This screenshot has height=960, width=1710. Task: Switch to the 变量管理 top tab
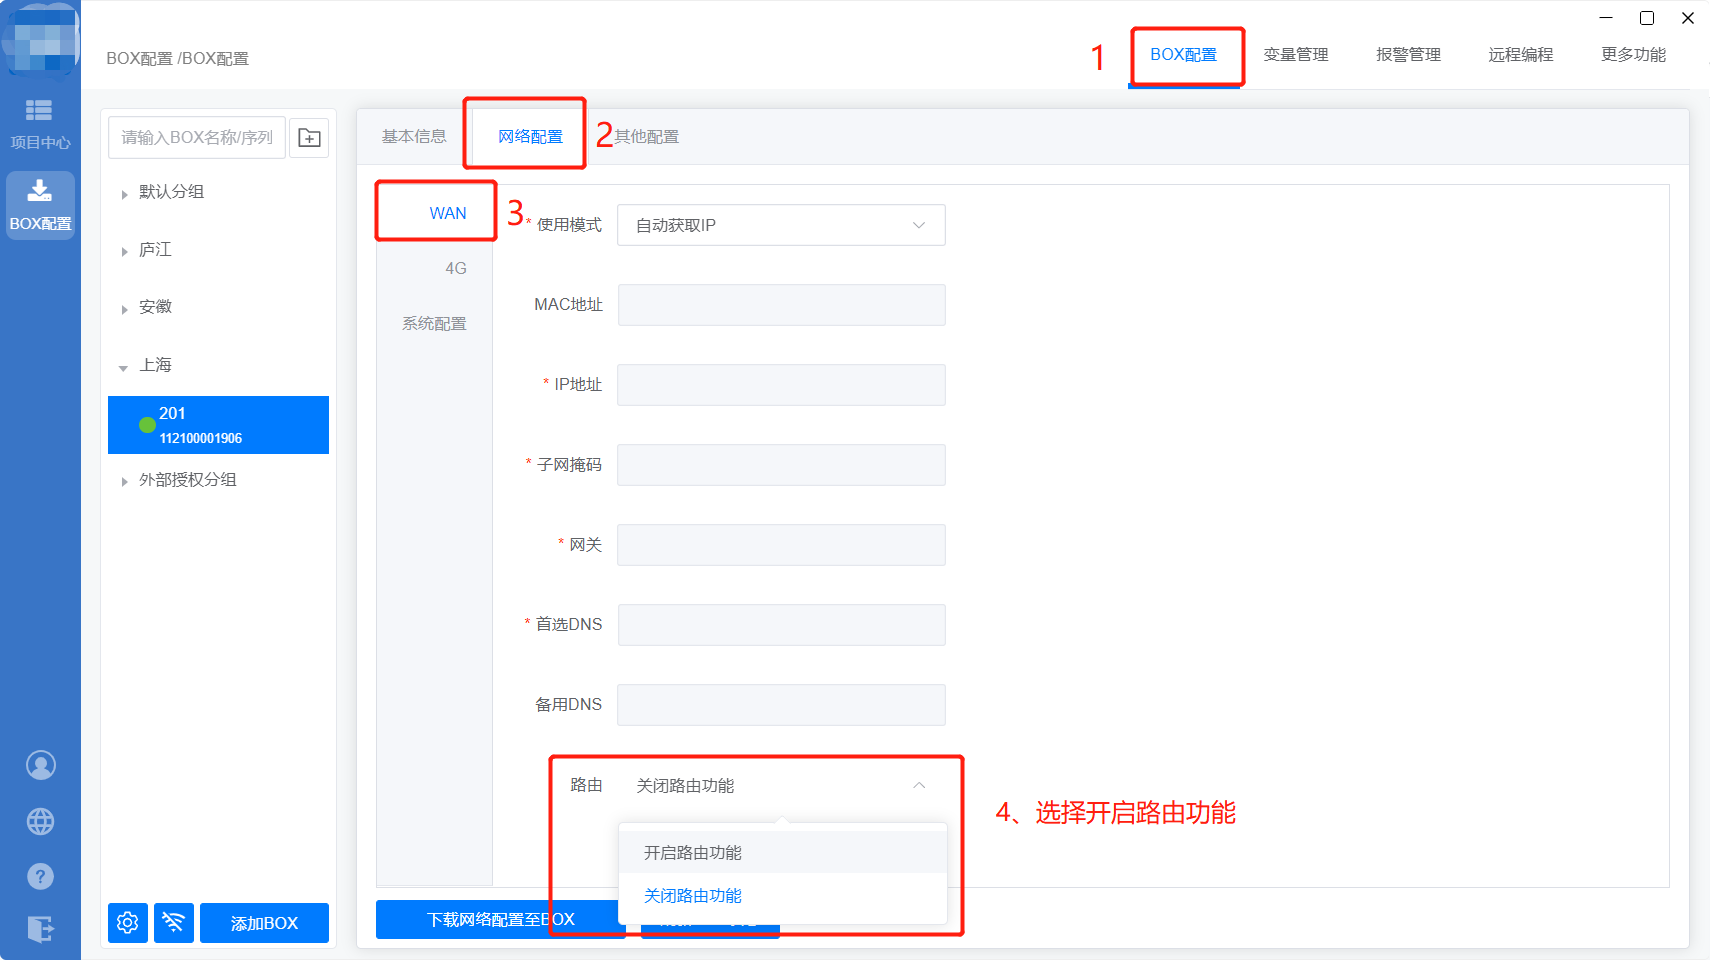tap(1295, 55)
